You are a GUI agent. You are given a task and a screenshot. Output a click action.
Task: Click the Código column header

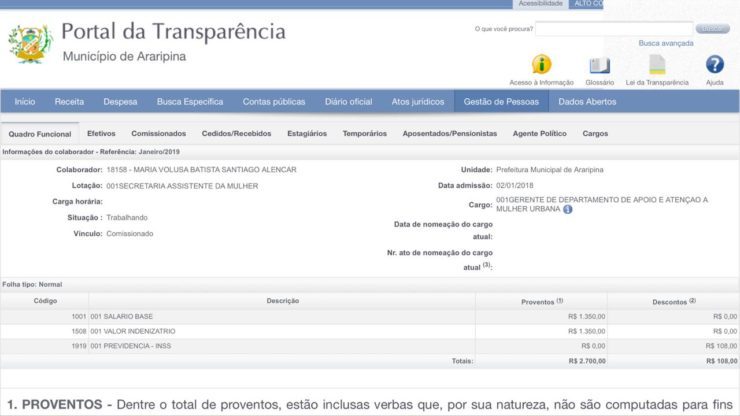45,301
